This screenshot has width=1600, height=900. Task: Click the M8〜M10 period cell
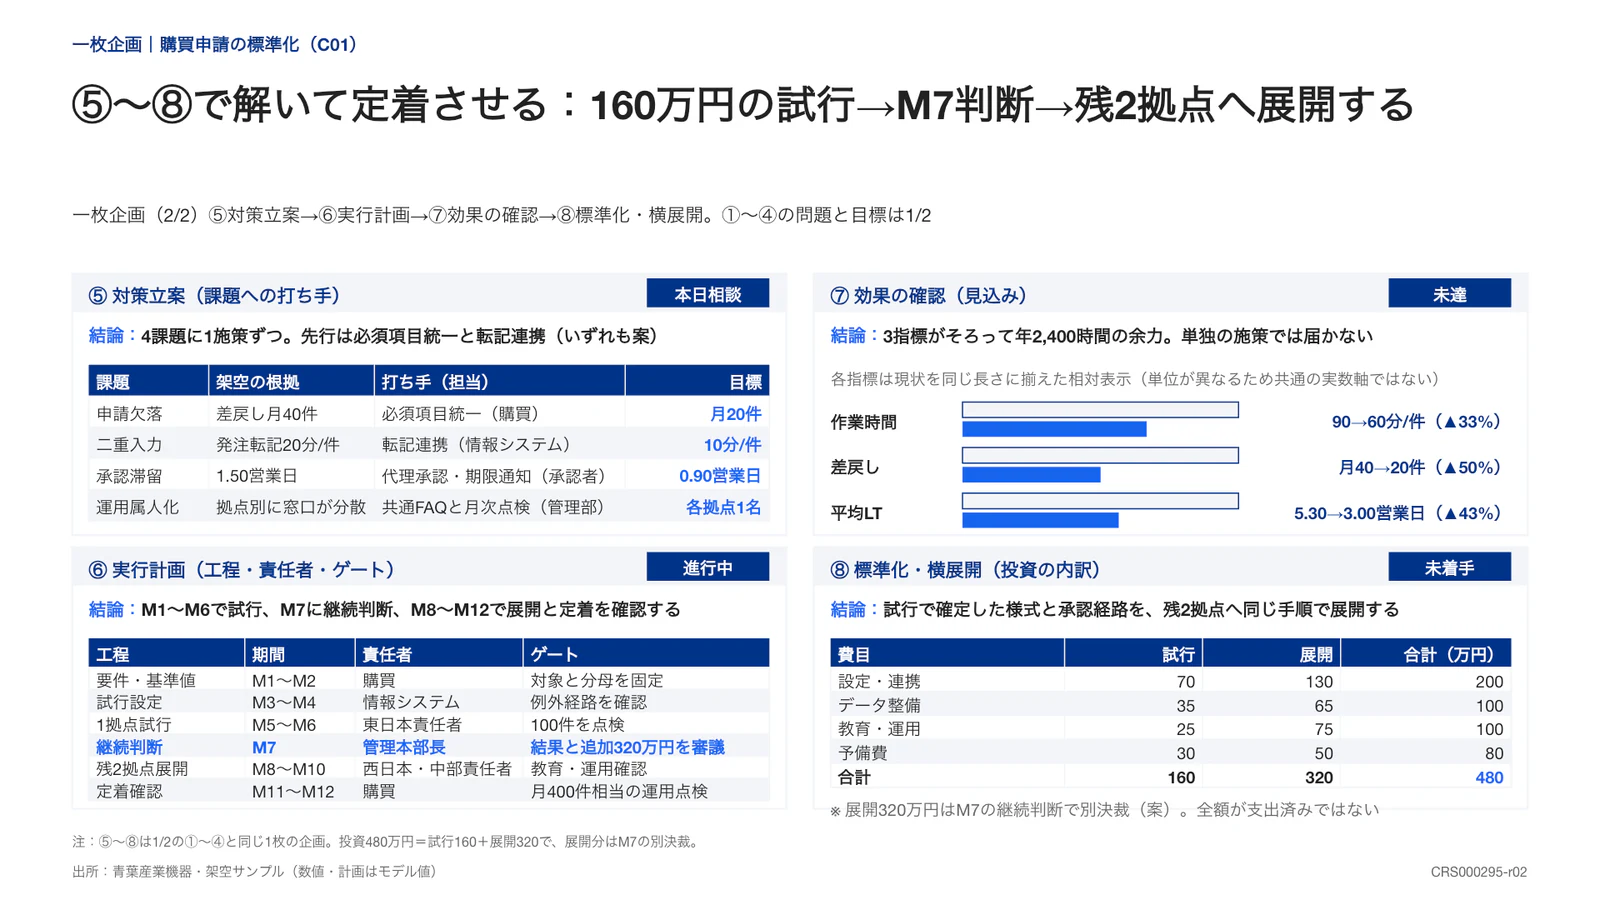click(x=288, y=769)
